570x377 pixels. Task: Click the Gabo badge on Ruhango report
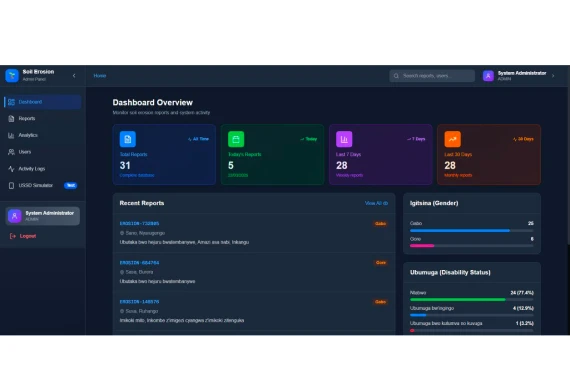[x=380, y=302]
